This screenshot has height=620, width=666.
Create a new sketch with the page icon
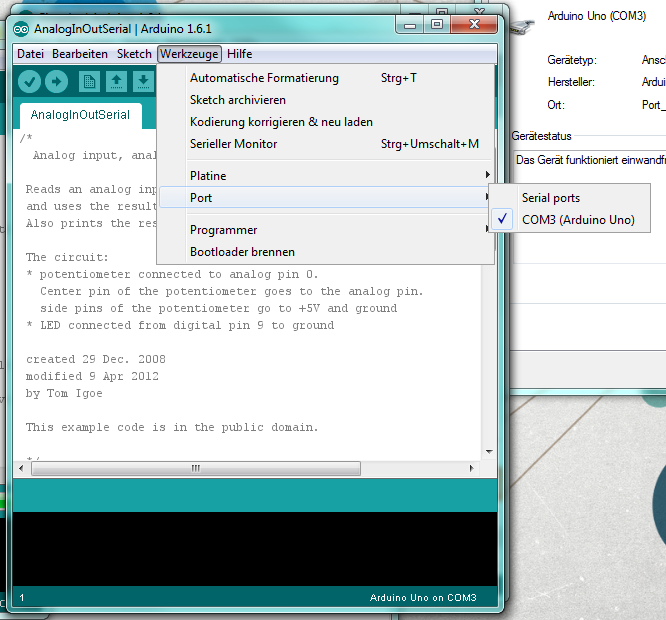[89, 82]
